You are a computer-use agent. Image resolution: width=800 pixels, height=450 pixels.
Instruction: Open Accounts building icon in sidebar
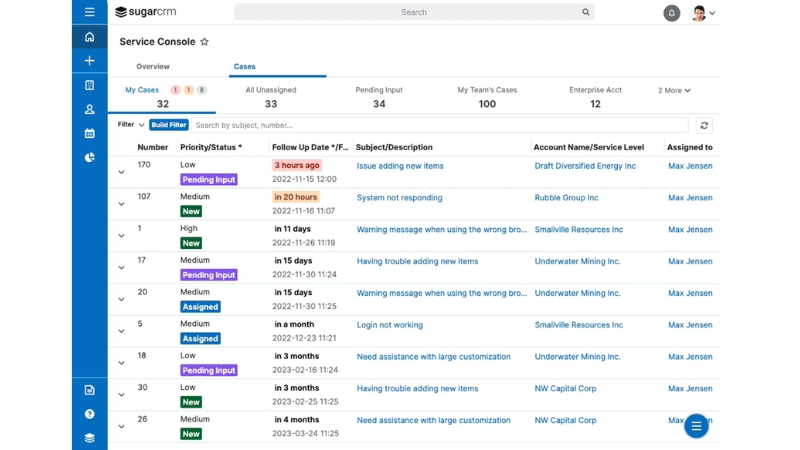[x=89, y=86]
